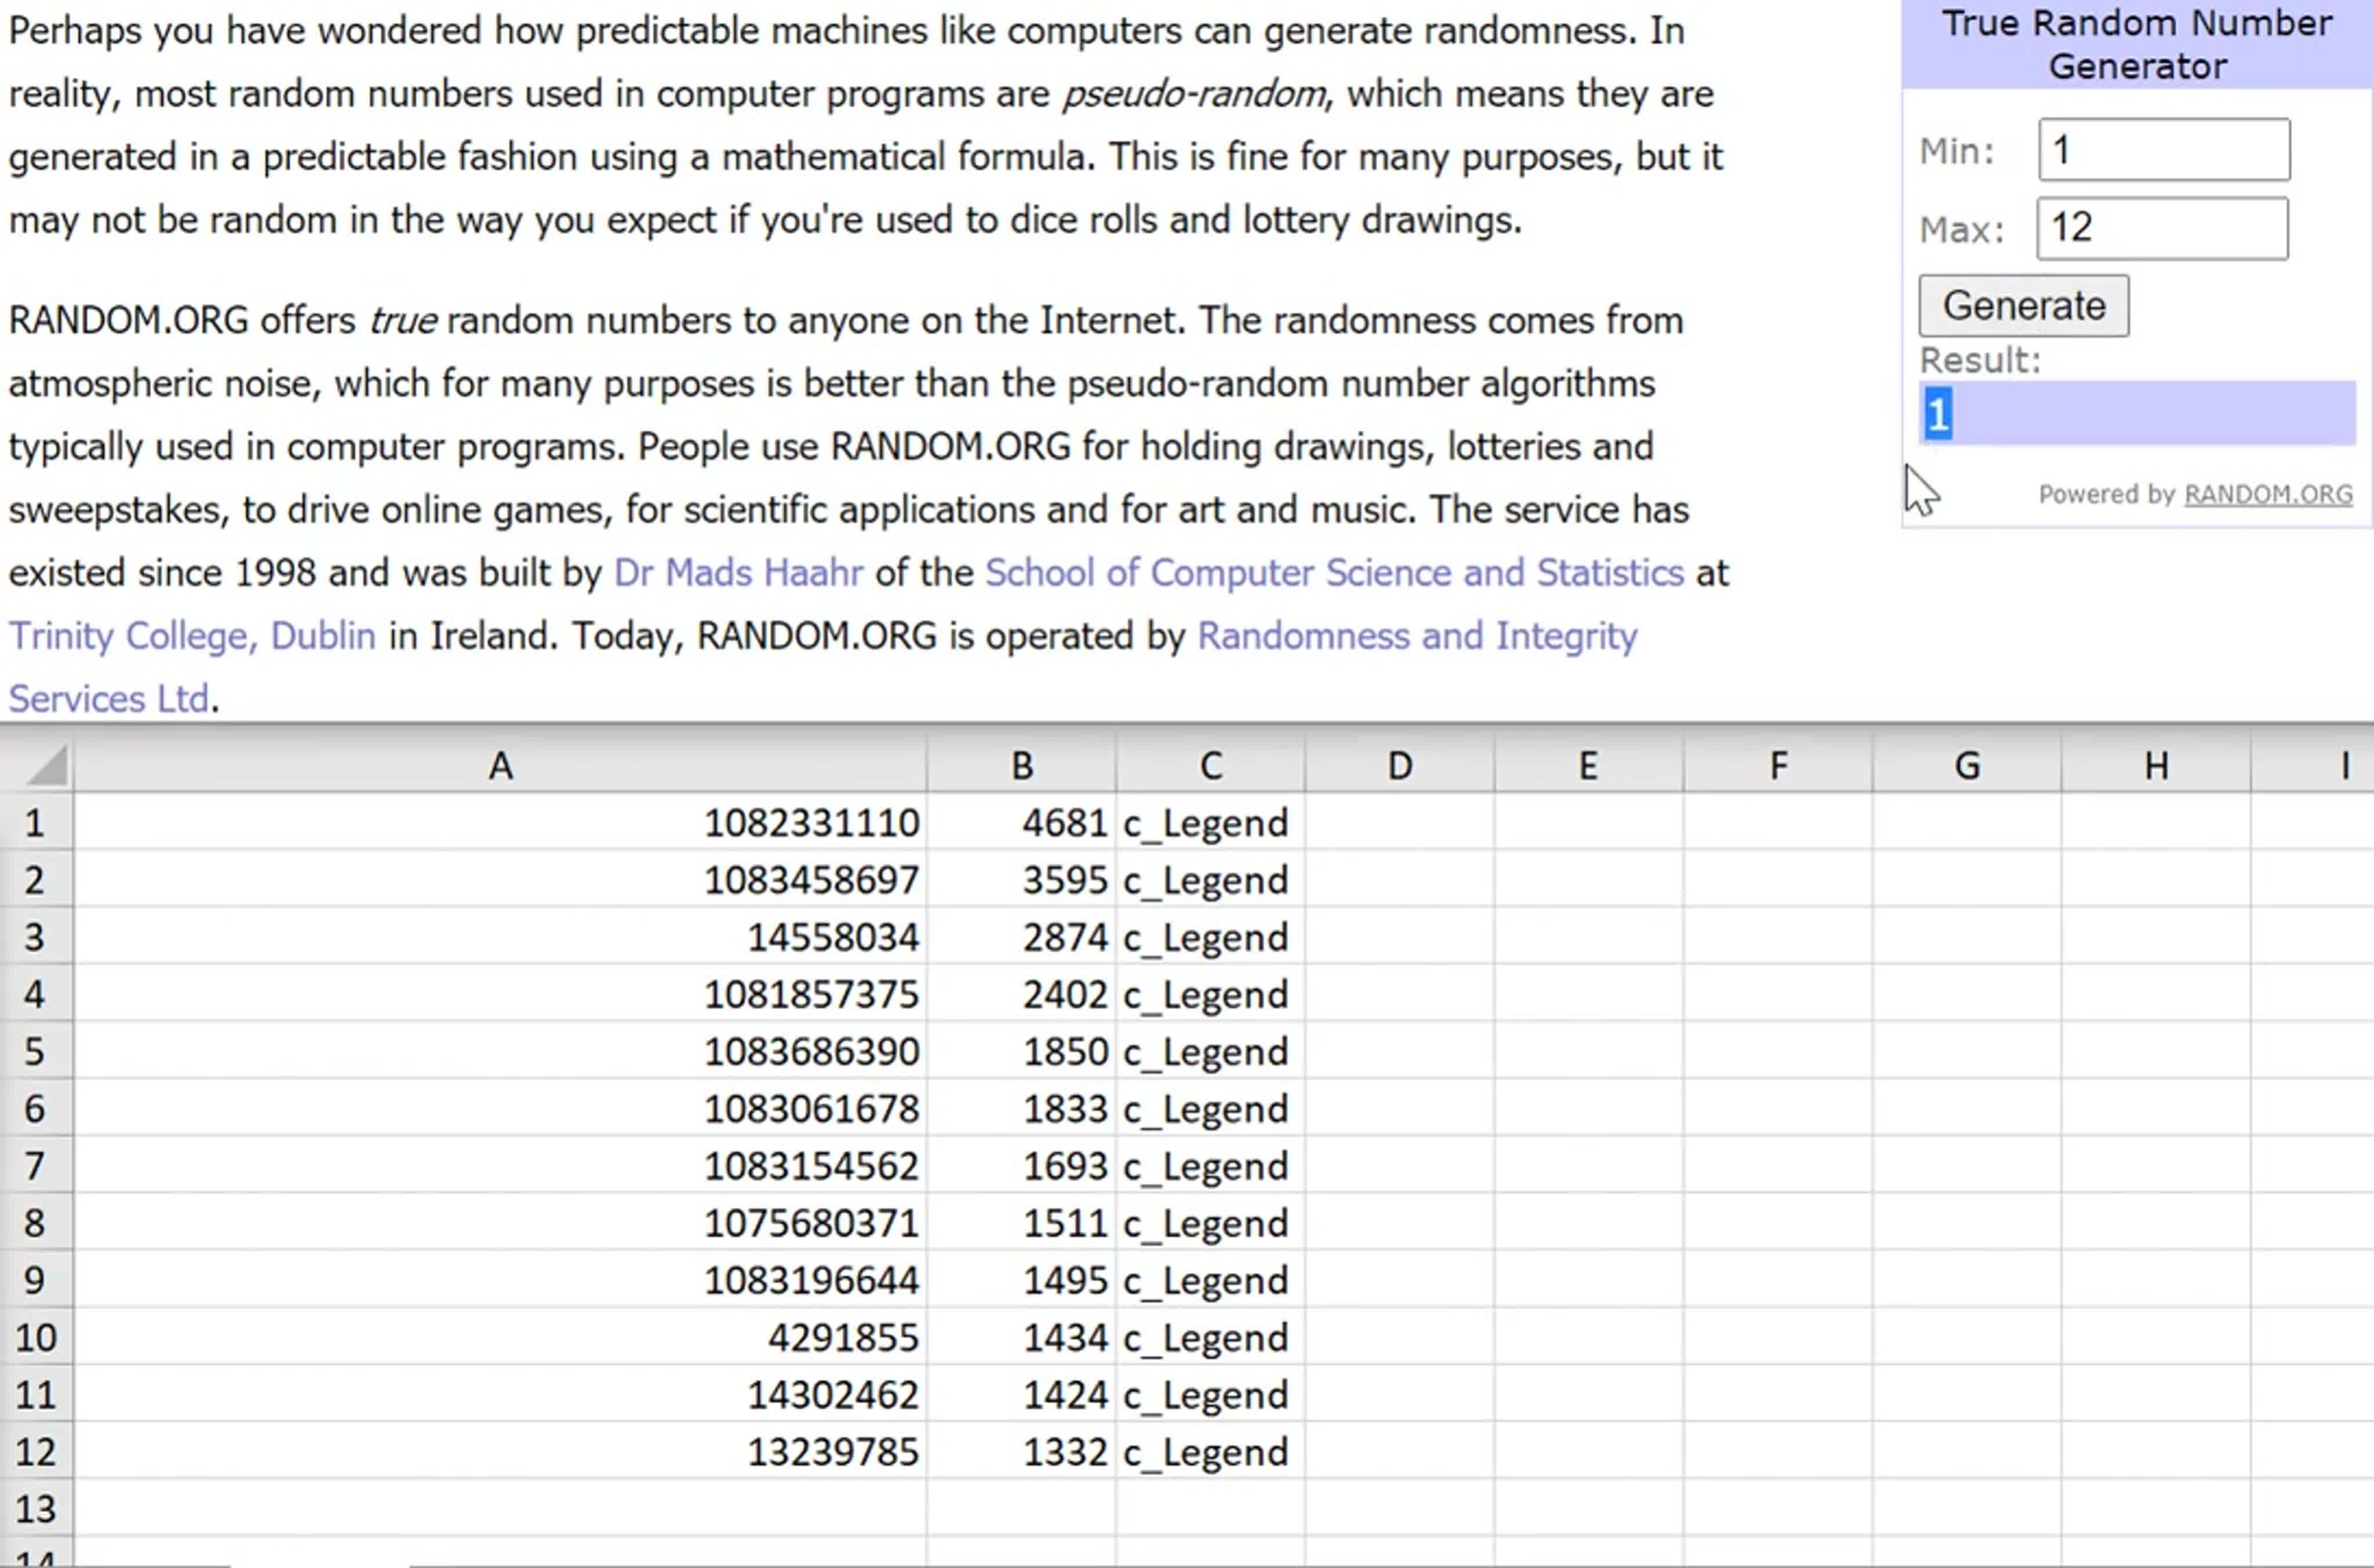Click the Generate button
The width and height of the screenshot is (2374, 1568).
tap(2023, 306)
